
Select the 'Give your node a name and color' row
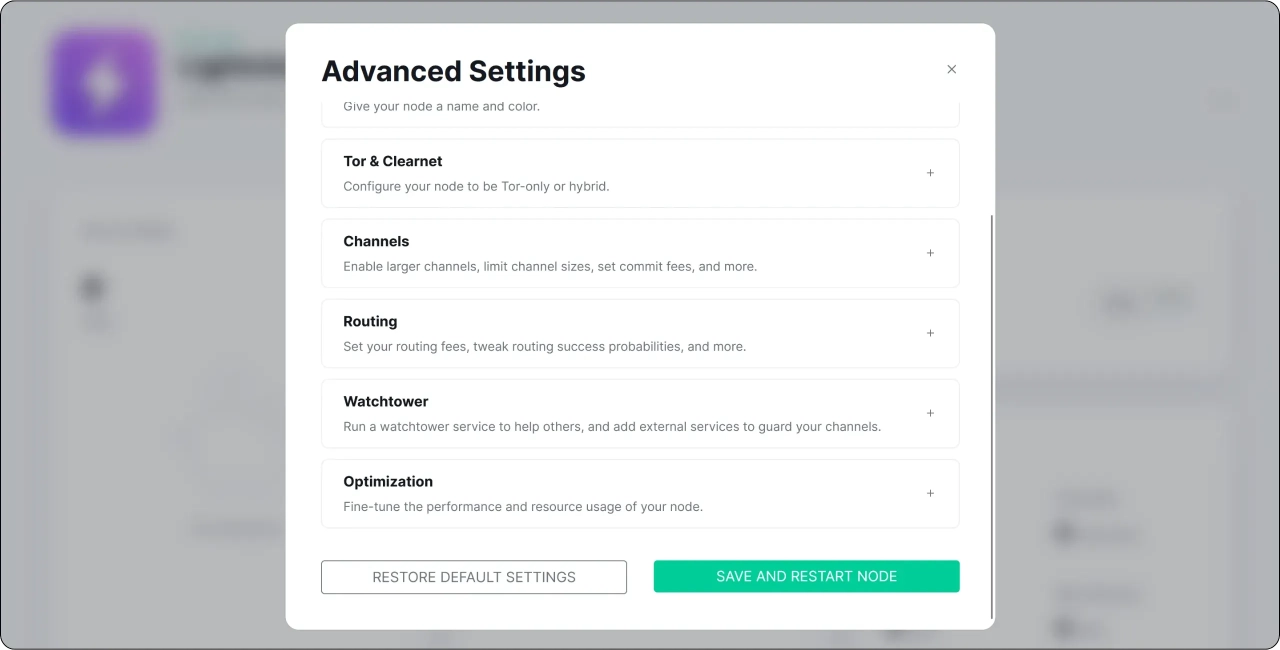click(441, 107)
